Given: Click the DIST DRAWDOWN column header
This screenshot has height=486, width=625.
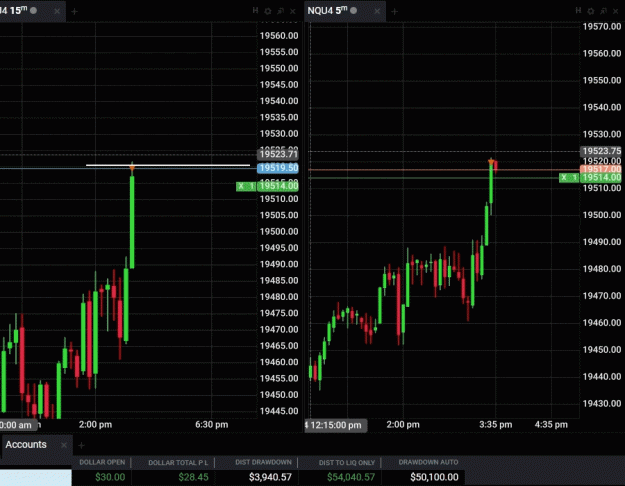Looking at the screenshot, I should (263, 462).
